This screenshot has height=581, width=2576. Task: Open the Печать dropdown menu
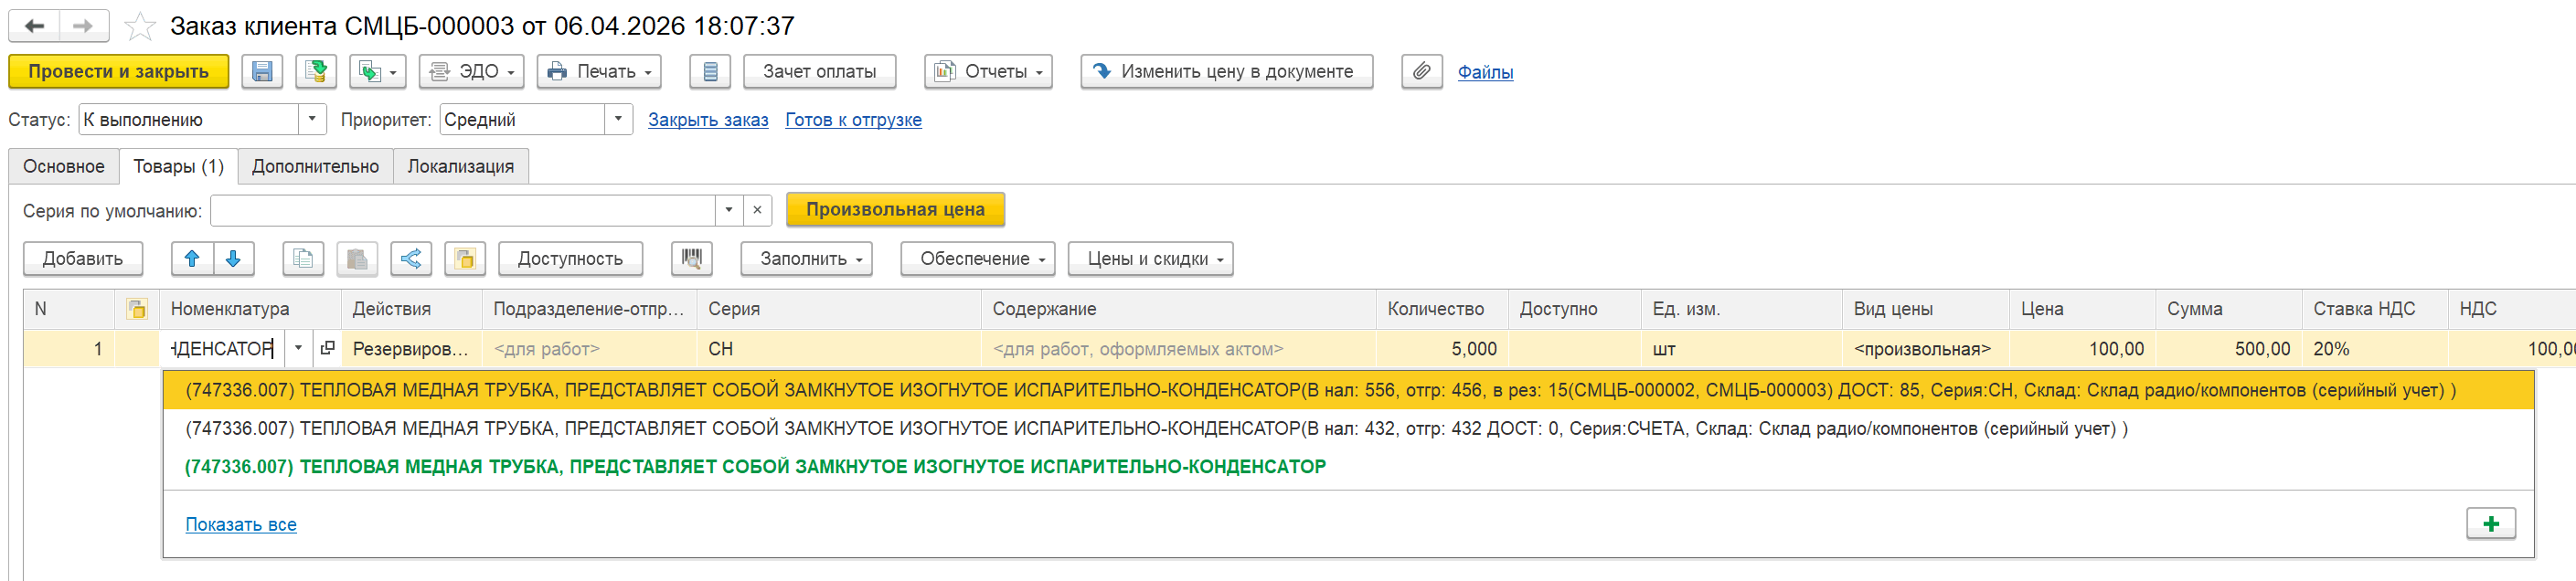[x=599, y=72]
